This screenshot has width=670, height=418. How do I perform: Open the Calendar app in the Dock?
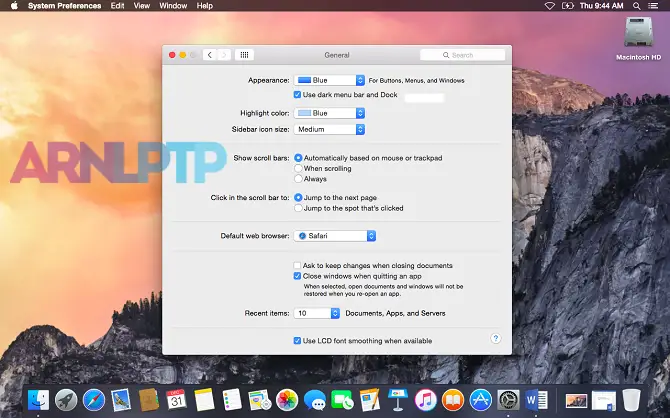(x=177, y=399)
